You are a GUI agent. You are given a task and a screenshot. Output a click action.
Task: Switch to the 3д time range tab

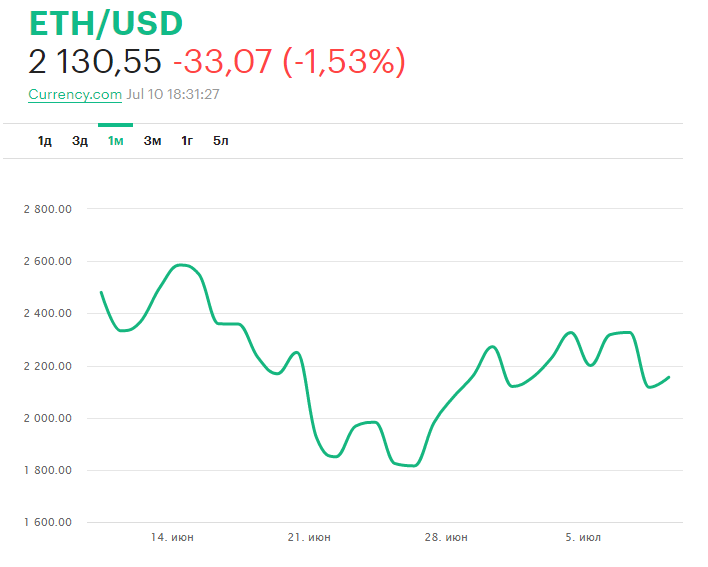(80, 141)
